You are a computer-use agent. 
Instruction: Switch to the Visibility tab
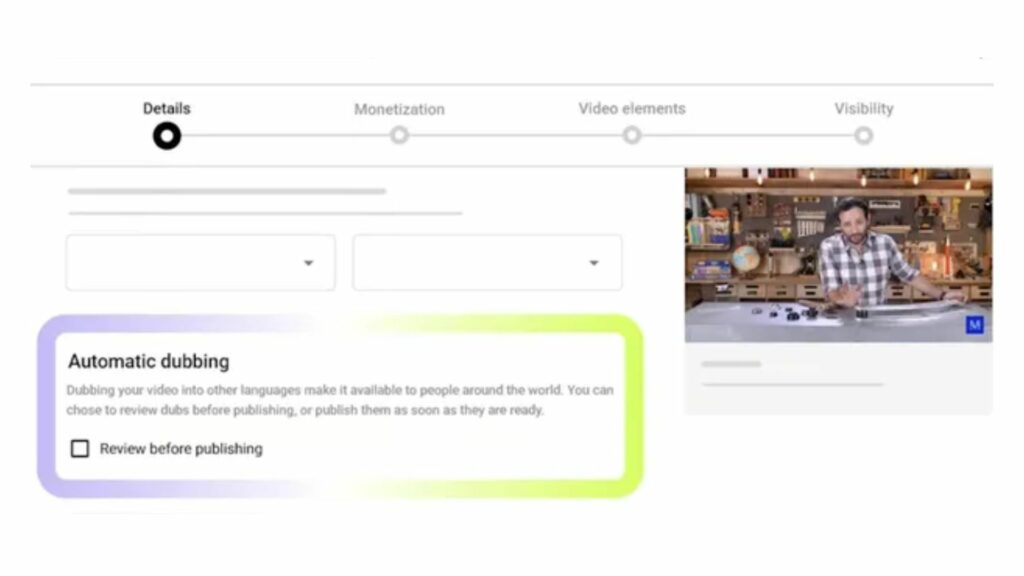click(863, 110)
